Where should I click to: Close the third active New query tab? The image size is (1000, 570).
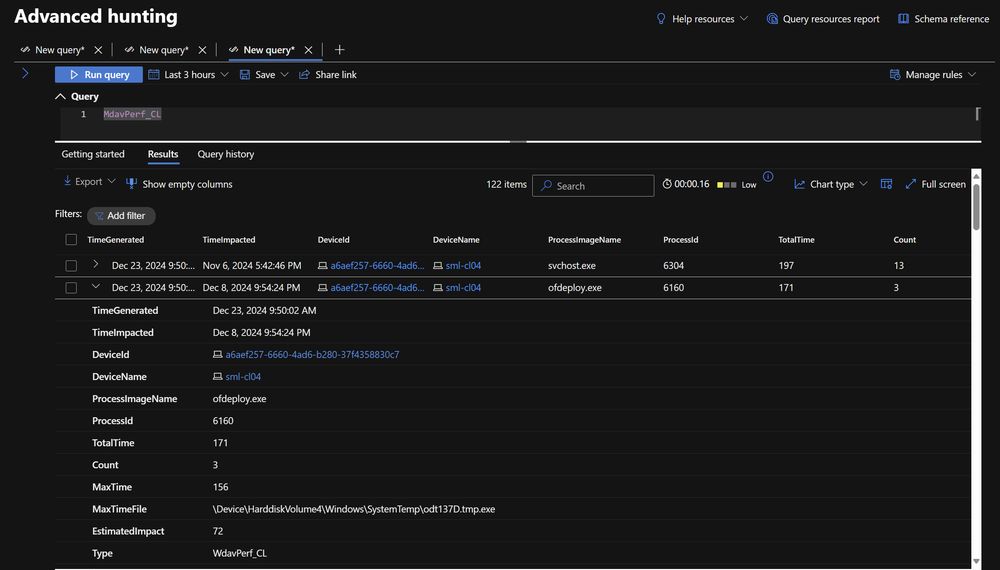309,50
